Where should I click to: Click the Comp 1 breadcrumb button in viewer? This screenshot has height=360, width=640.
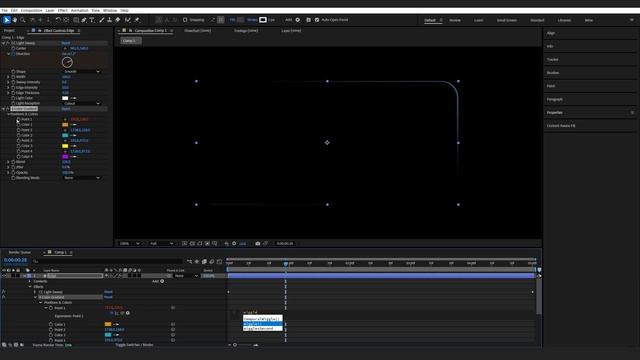tap(131, 41)
